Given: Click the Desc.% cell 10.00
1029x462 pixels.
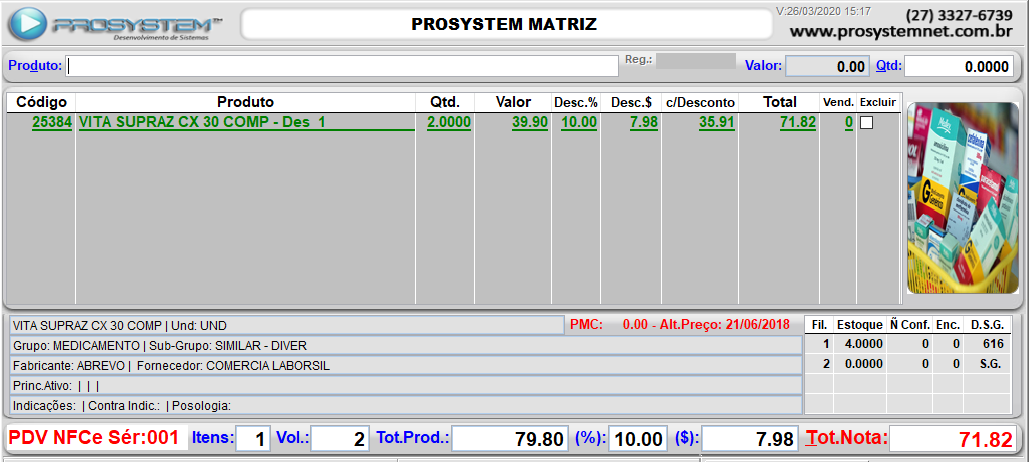Looking at the screenshot, I should (x=579, y=122).
